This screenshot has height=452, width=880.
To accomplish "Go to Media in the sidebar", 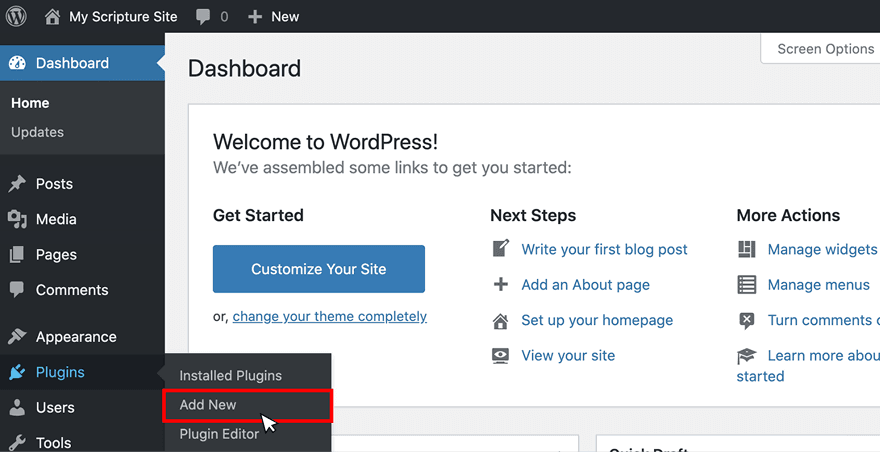I will 56,219.
